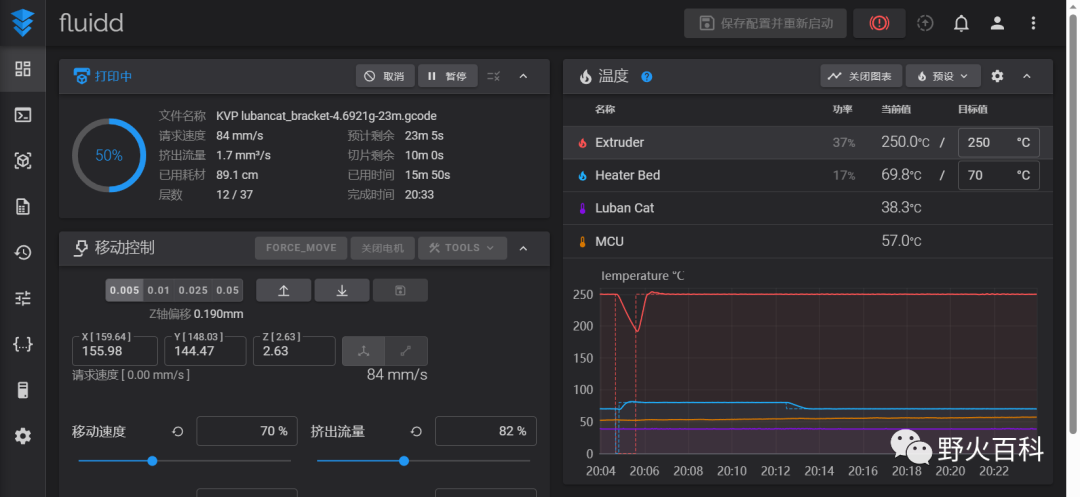
Task: Lower Z offset with down arrow button
Action: coord(342,290)
